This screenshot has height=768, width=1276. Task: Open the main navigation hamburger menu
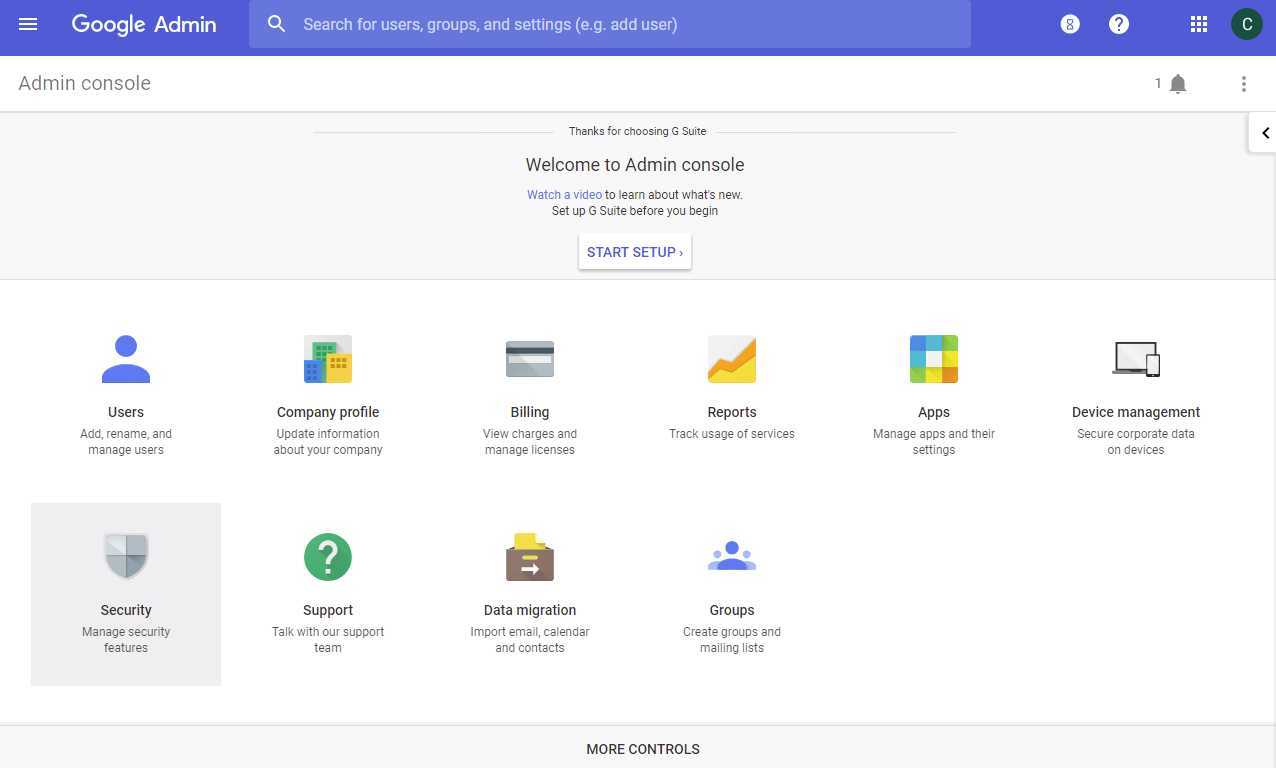point(28,24)
